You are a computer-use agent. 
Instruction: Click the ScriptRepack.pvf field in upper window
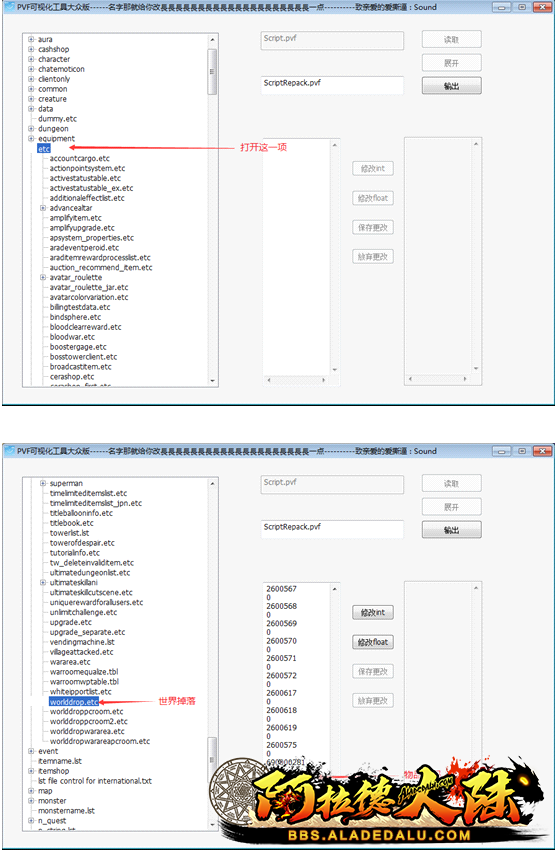(332, 85)
